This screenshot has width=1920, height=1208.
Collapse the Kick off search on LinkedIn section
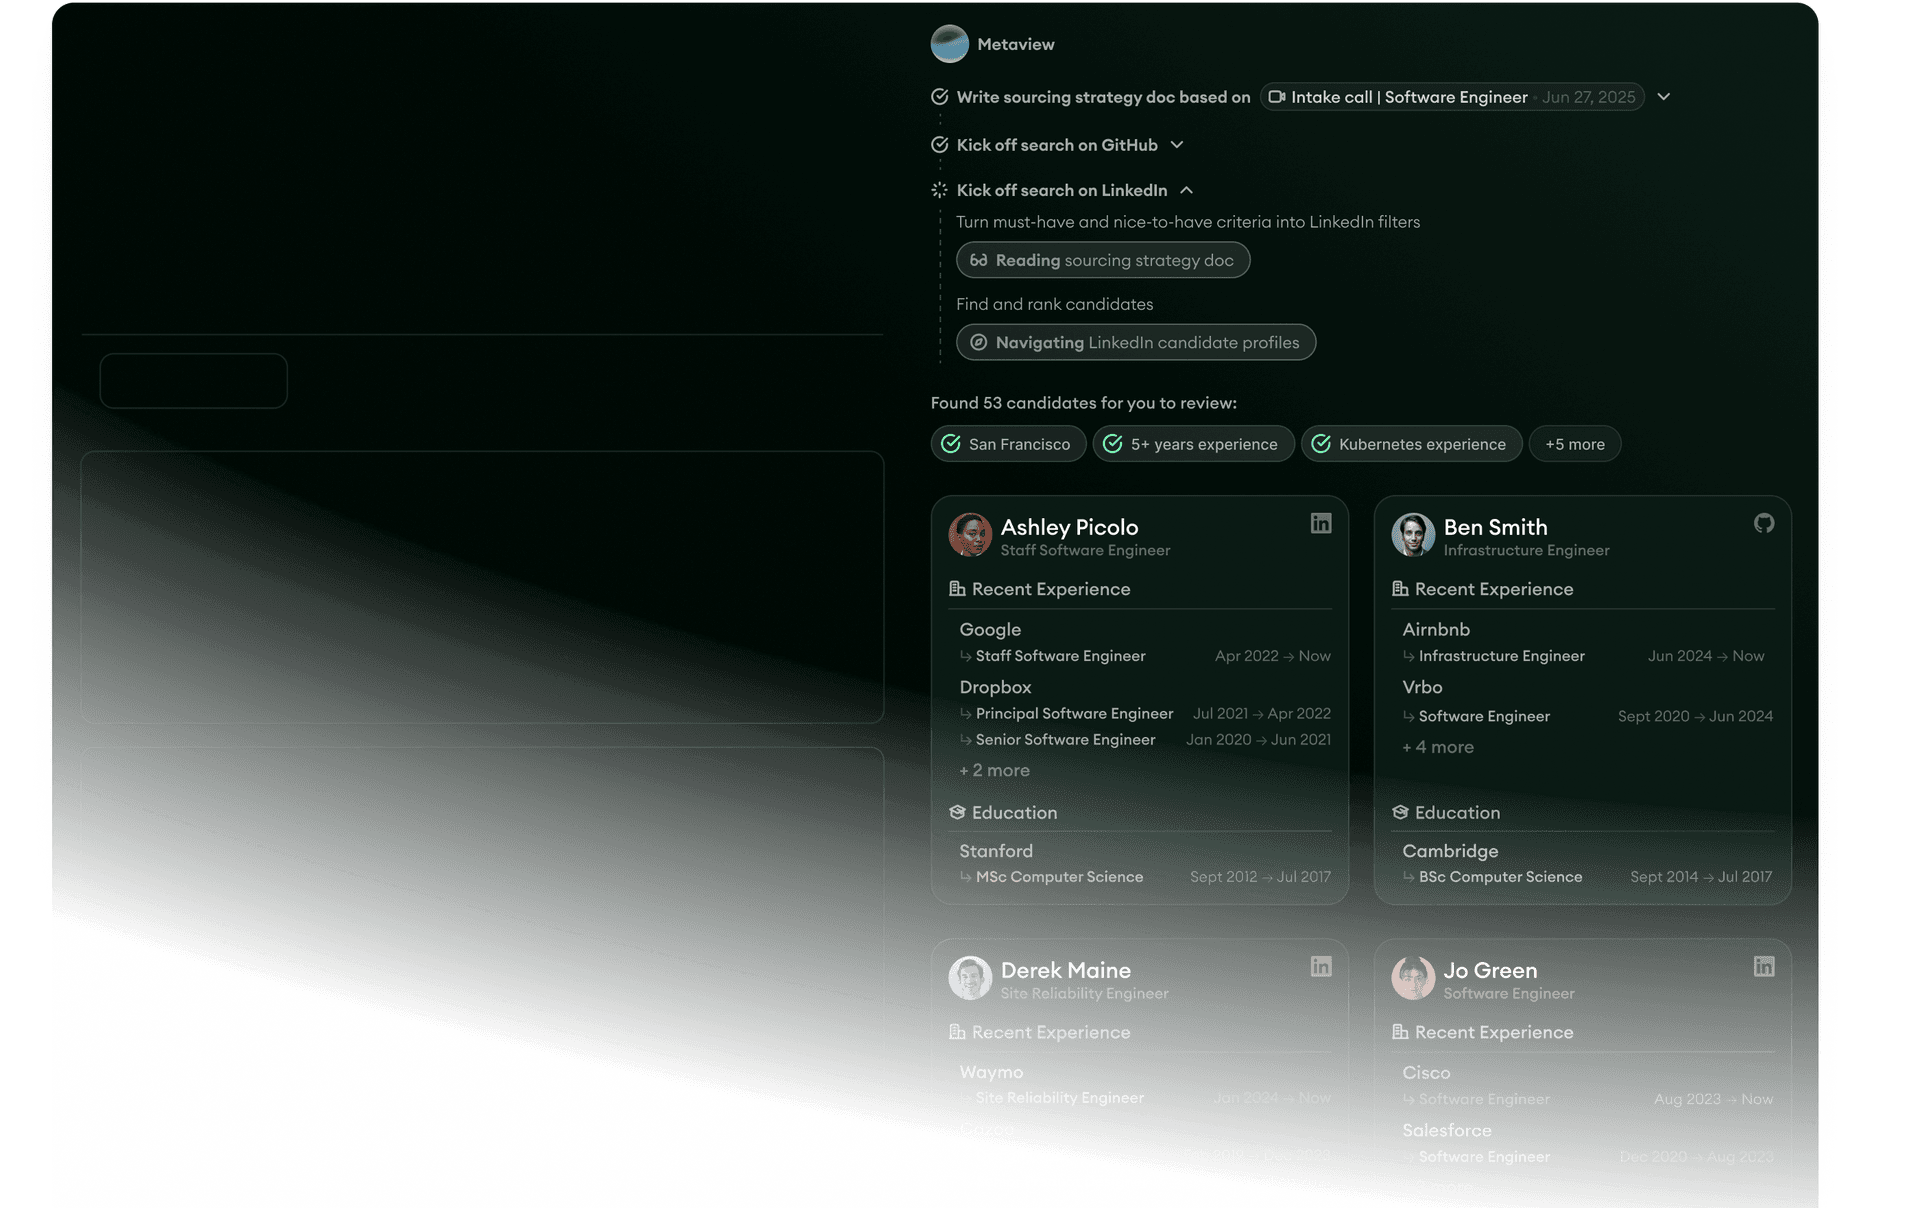(x=1187, y=190)
